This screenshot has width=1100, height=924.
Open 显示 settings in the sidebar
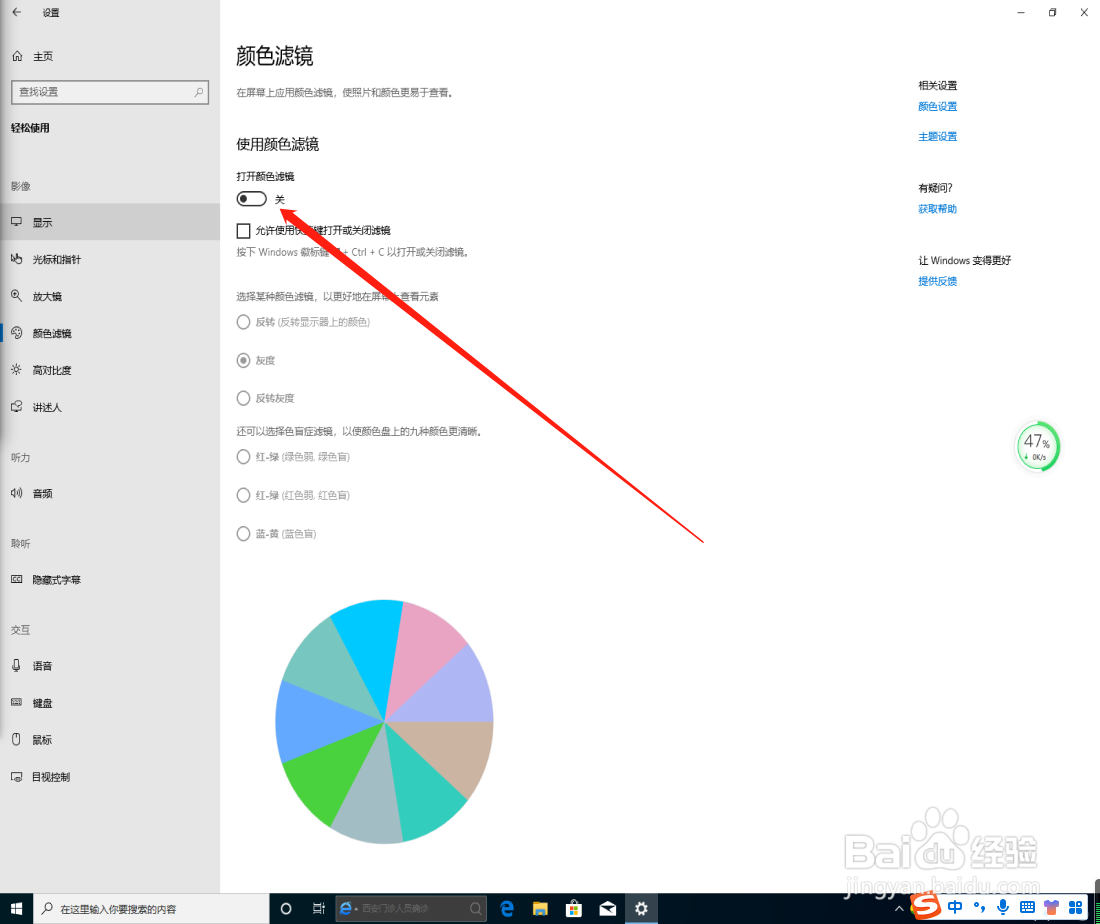(x=45, y=222)
